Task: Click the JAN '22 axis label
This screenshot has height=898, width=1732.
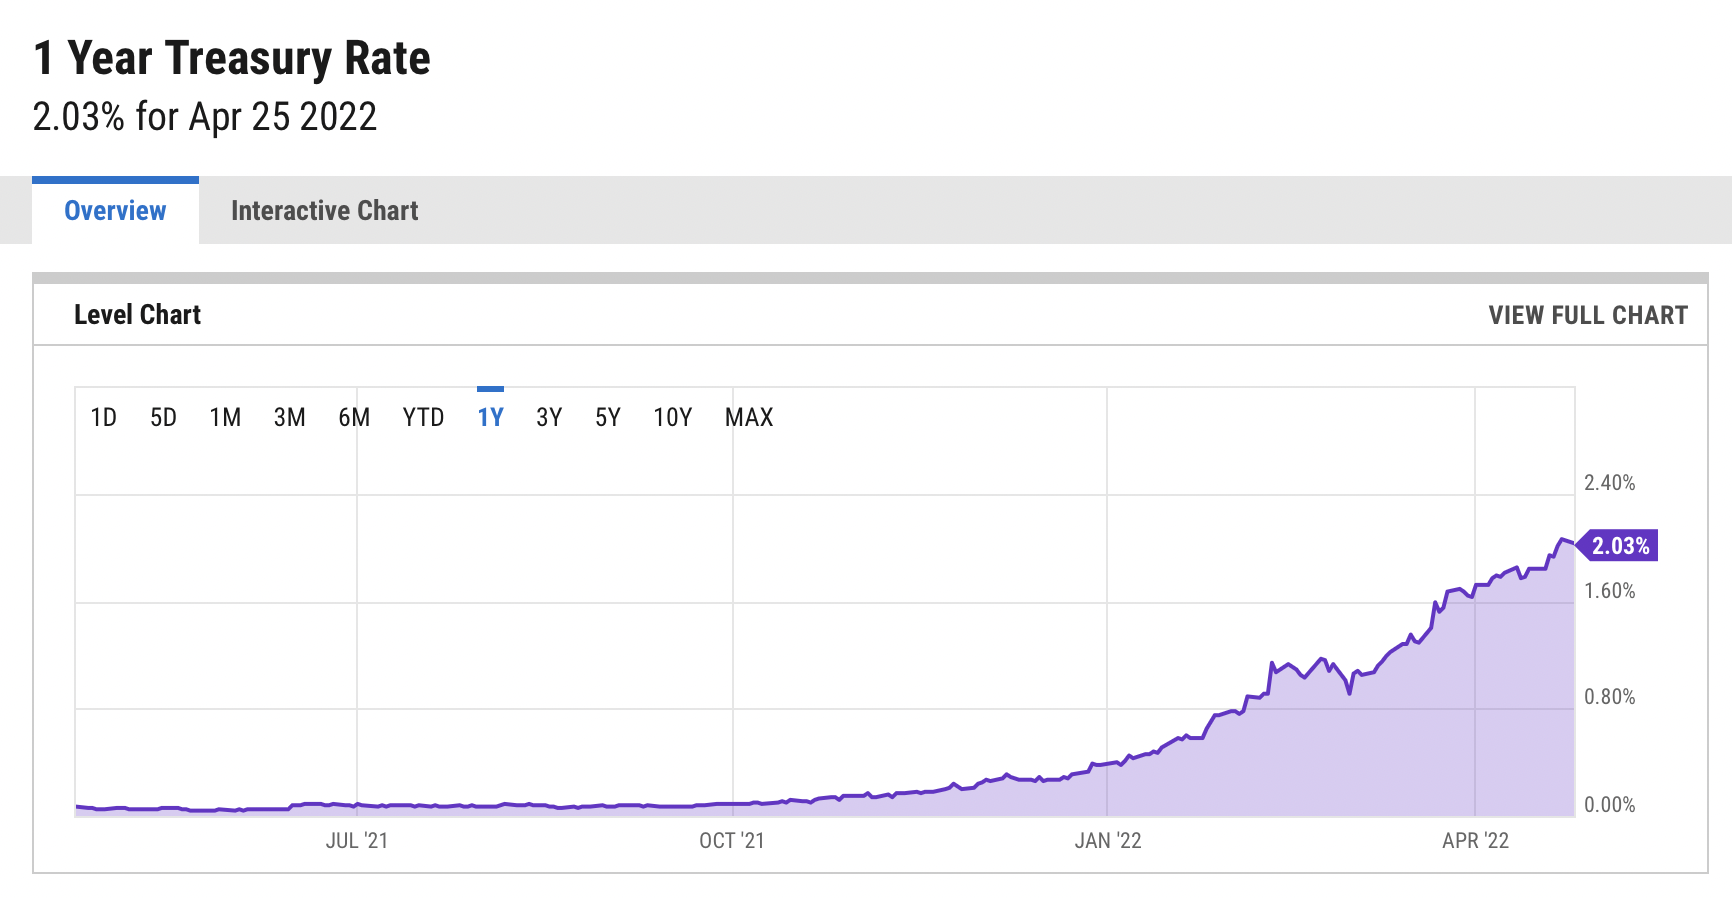Action: tap(1108, 841)
